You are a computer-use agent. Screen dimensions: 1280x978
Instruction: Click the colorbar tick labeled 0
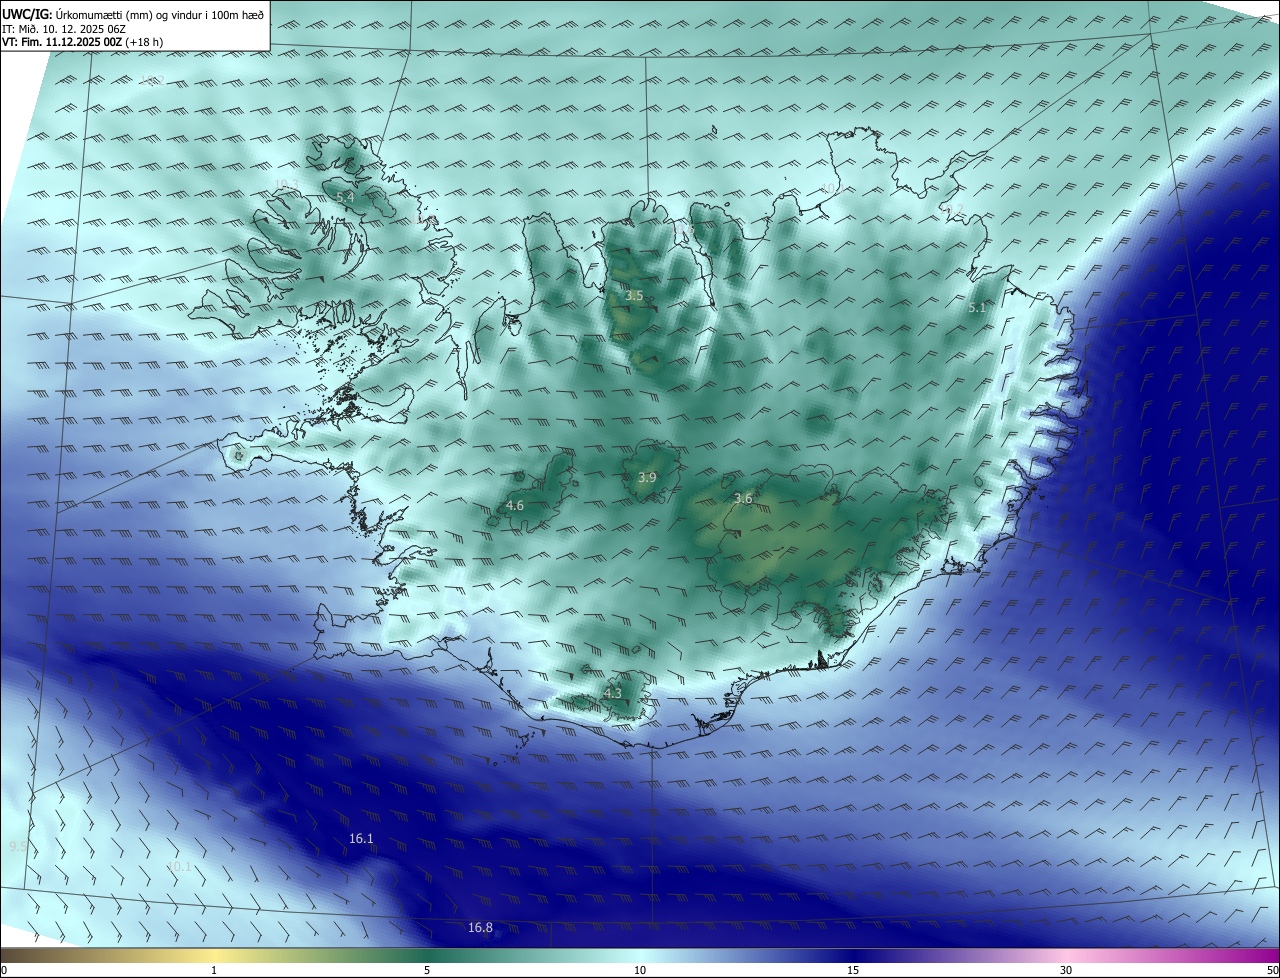click(x=3, y=970)
